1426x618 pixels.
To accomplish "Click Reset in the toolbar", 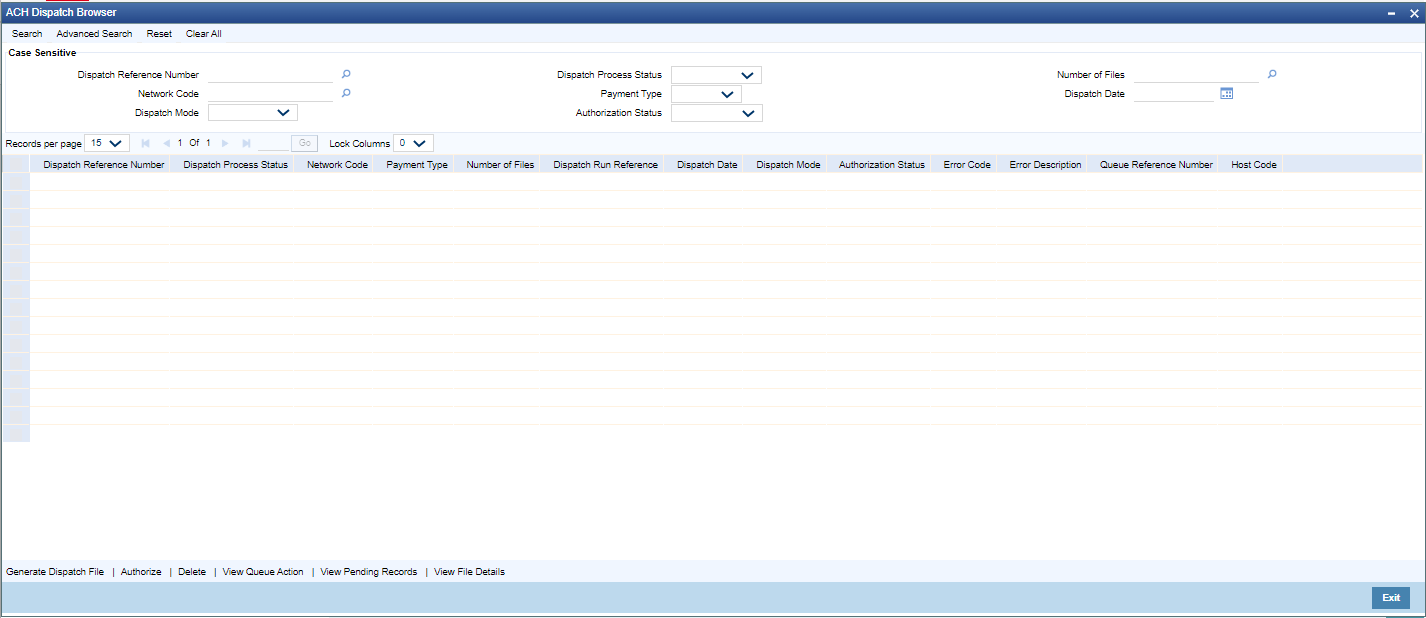I will click(x=159, y=34).
